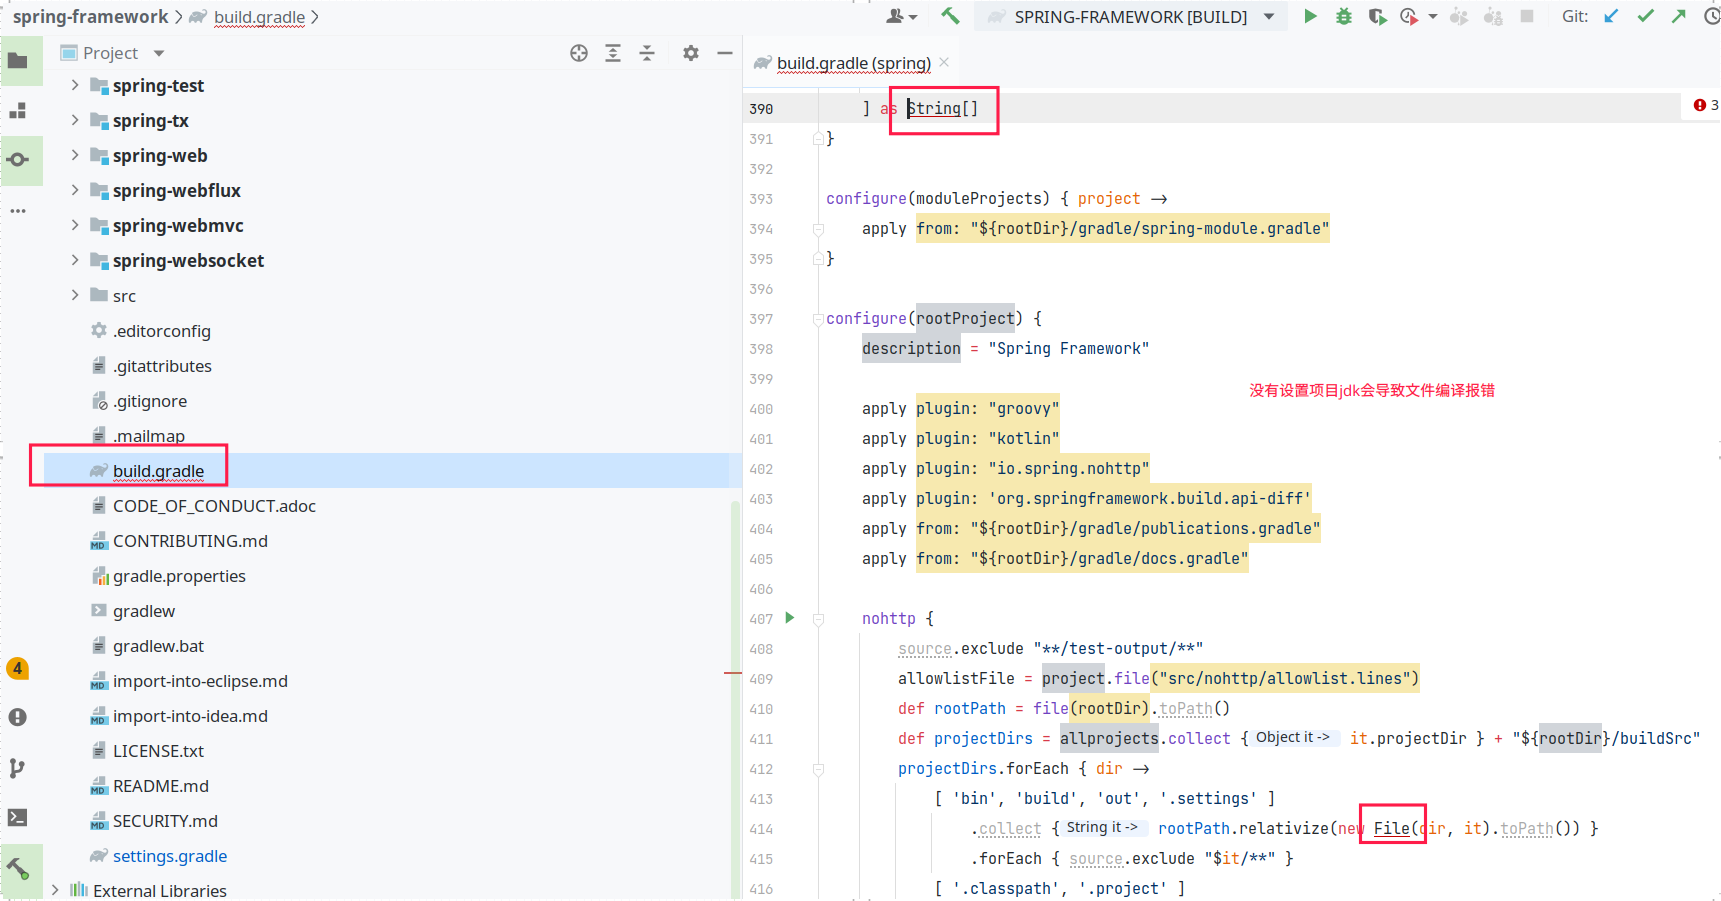Run with Coverage shield icon

[x=1377, y=16]
